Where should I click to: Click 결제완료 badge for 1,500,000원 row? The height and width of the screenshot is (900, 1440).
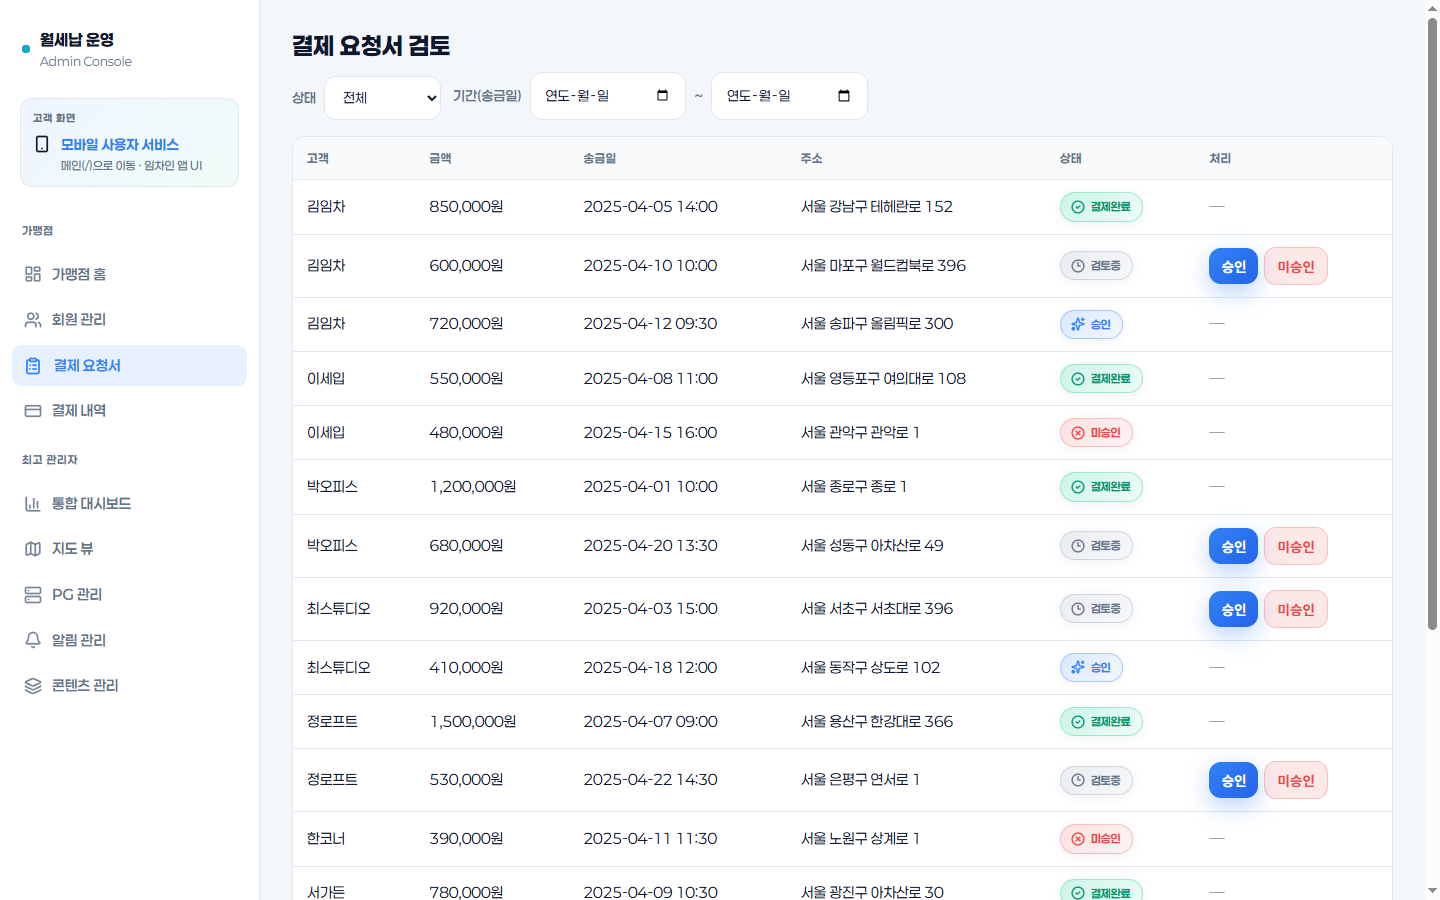point(1101,722)
